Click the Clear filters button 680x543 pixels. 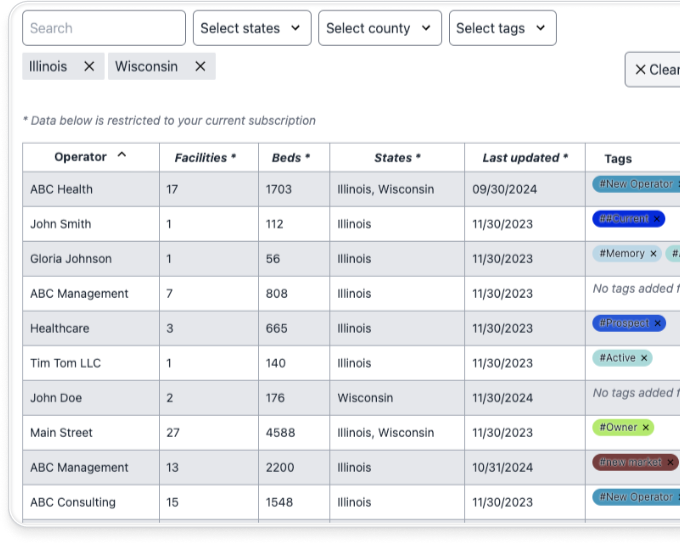pos(655,70)
